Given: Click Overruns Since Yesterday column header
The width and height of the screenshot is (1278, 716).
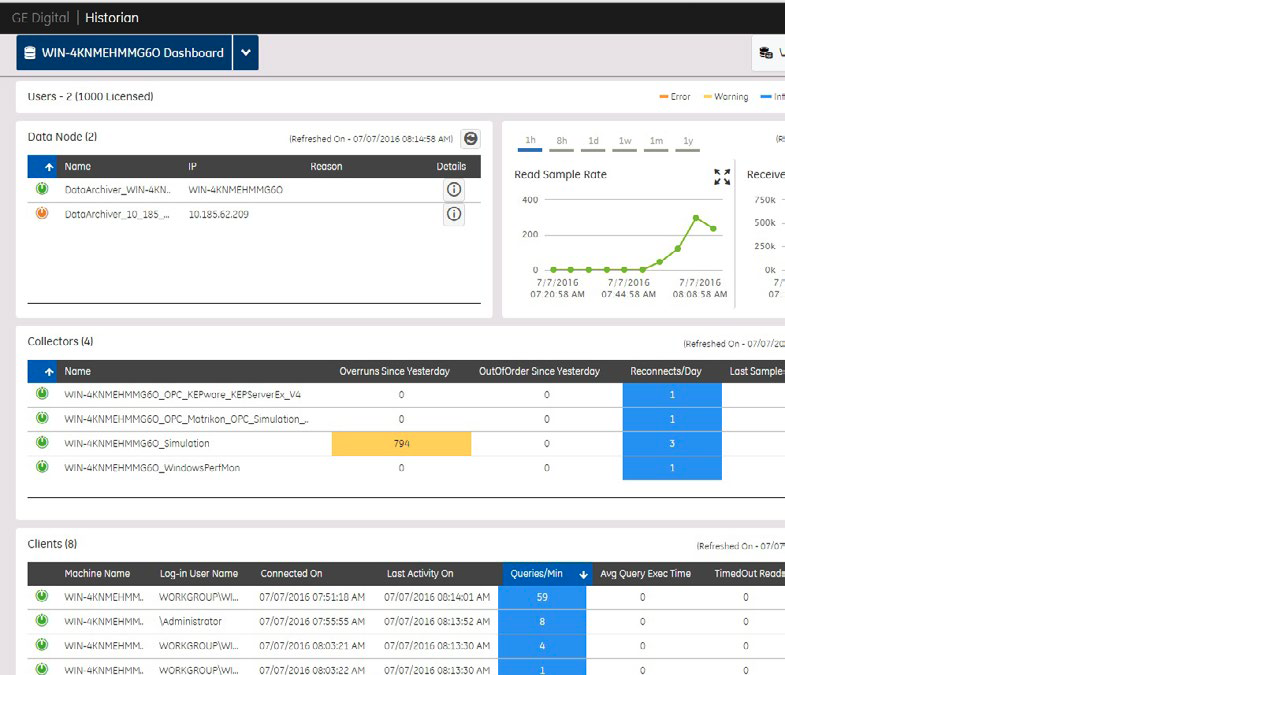Looking at the screenshot, I should (x=394, y=372).
